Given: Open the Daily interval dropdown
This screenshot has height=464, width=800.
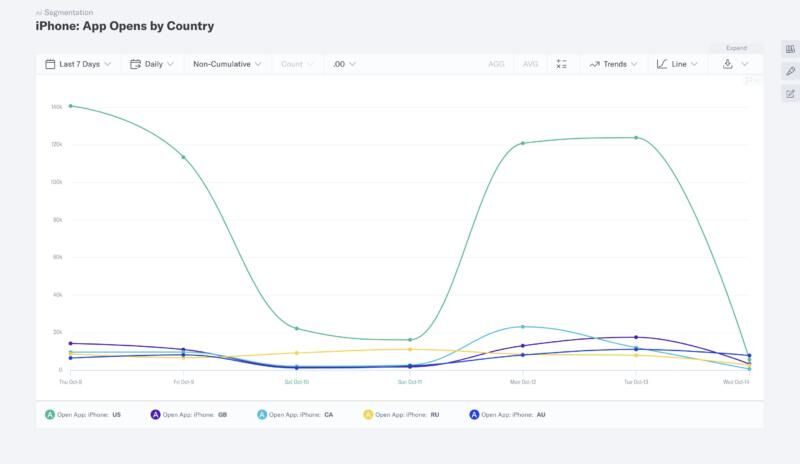Looking at the screenshot, I should click(x=152, y=64).
